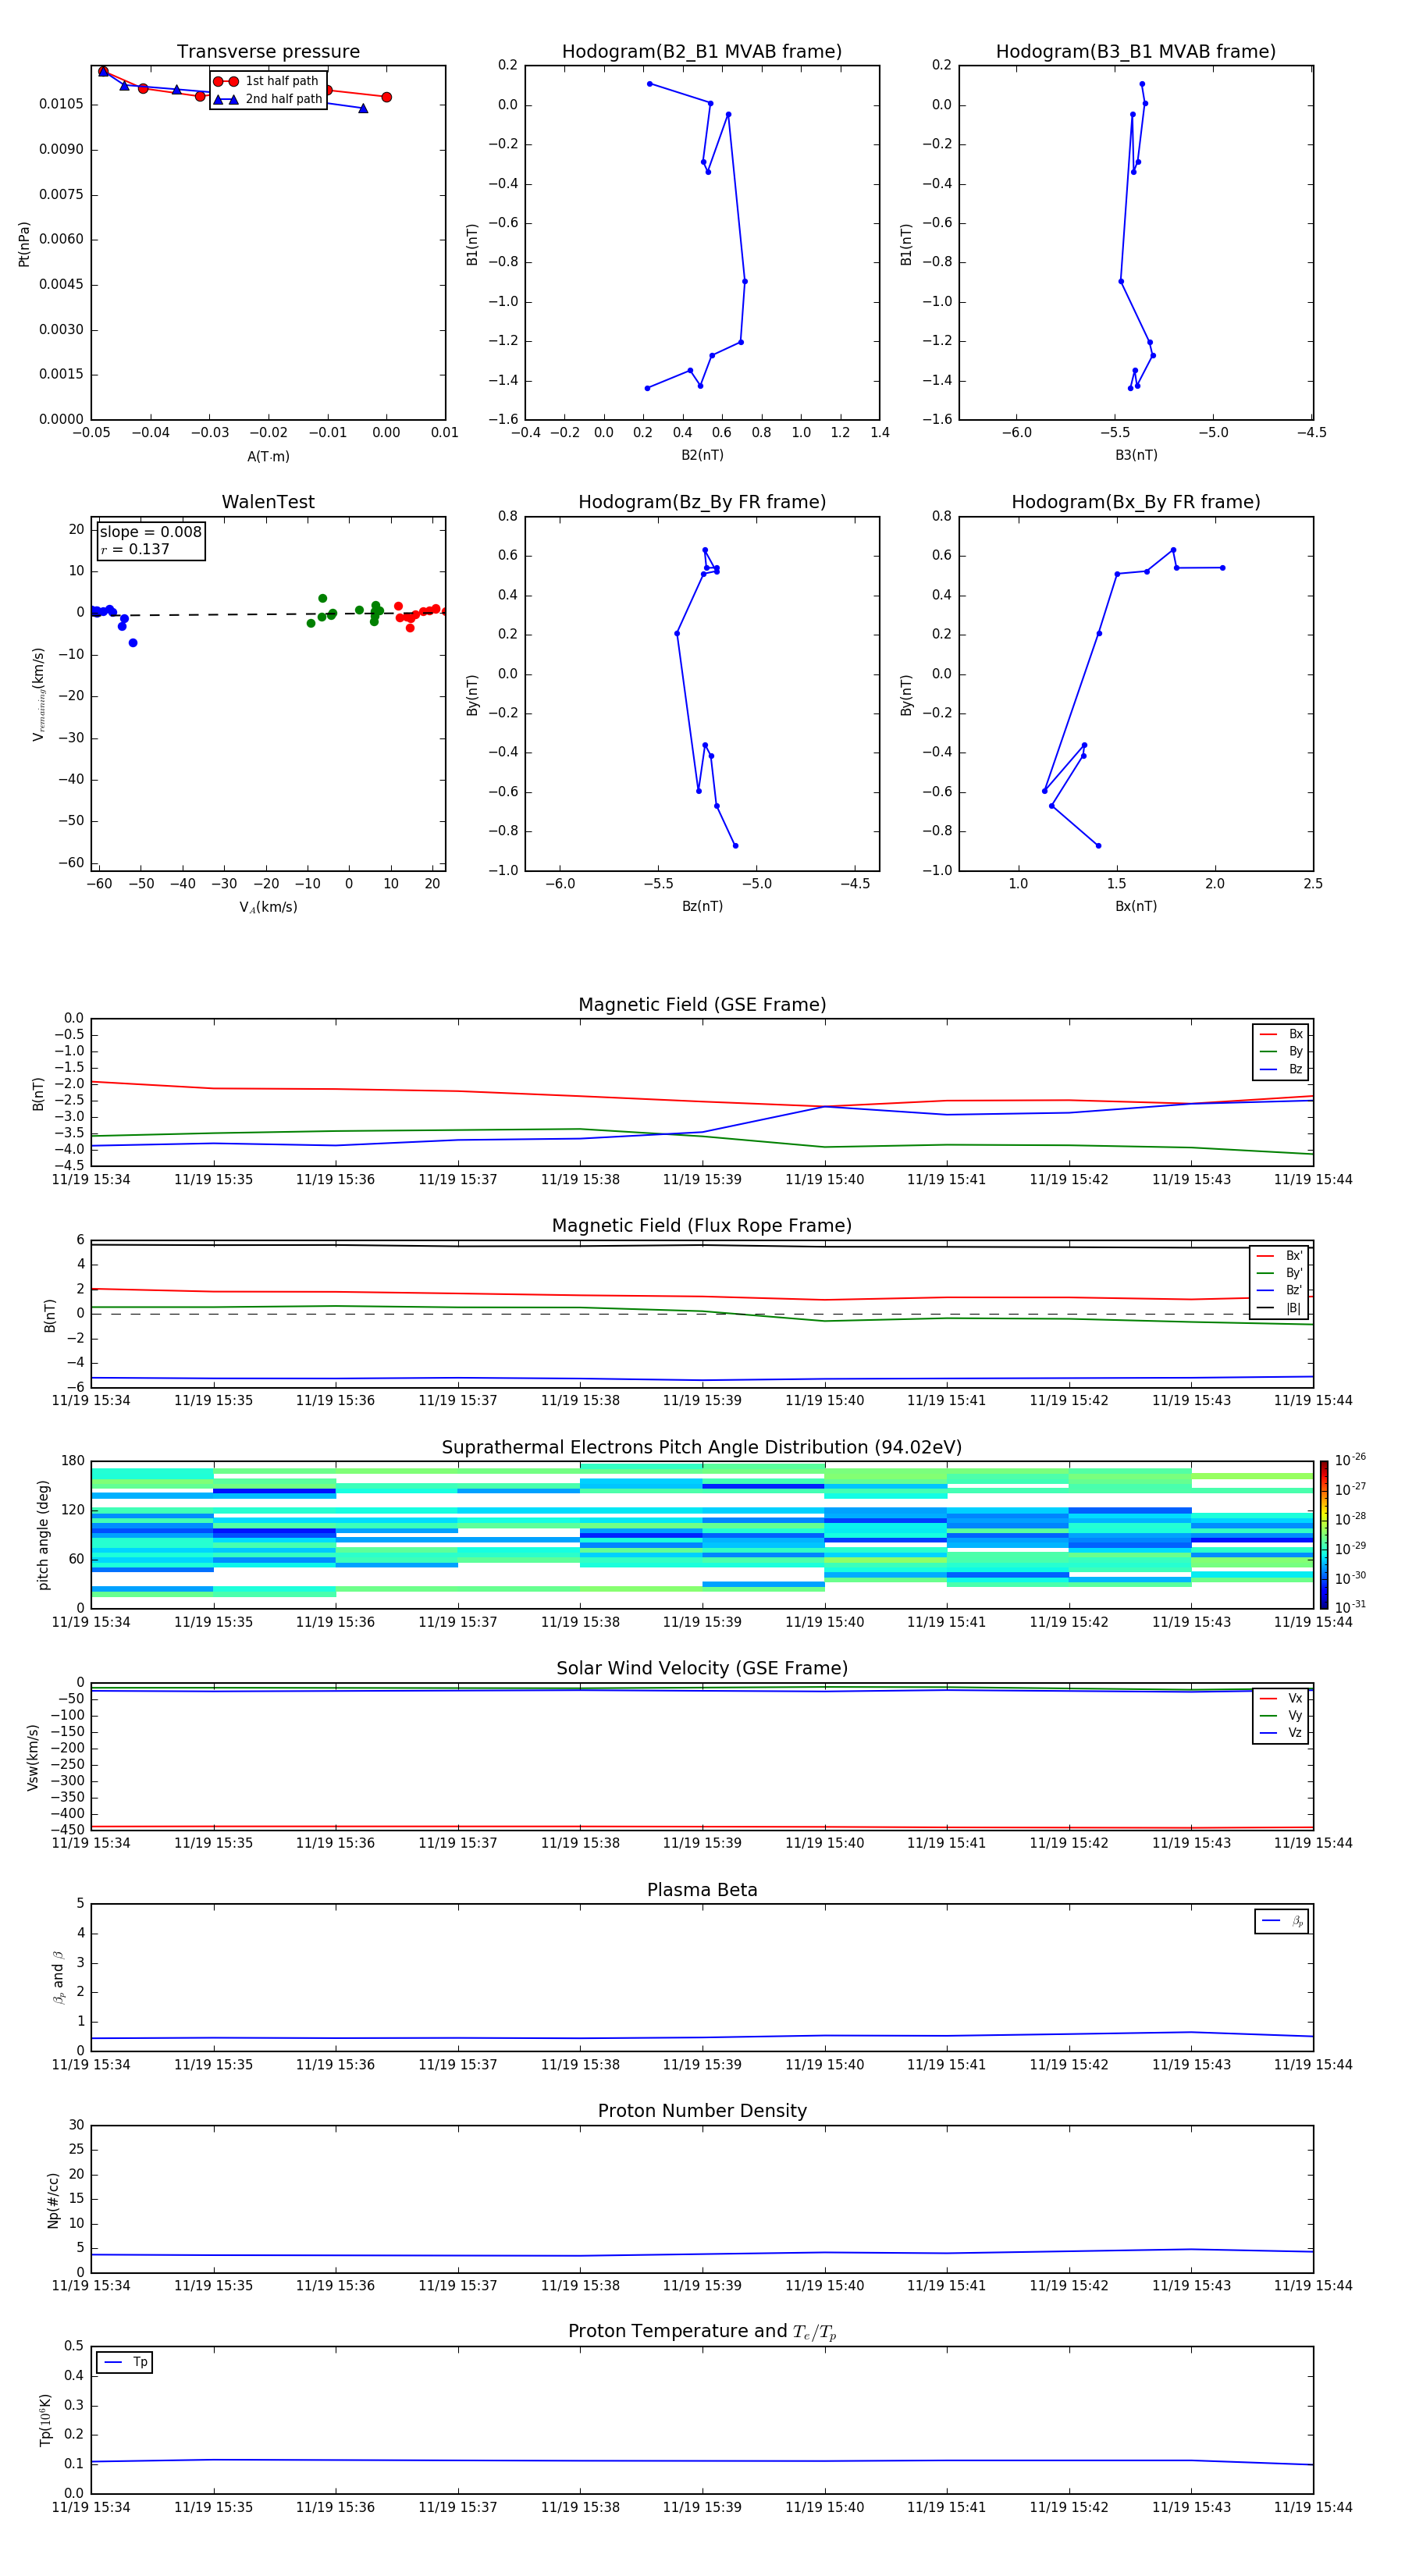This screenshot has height=2576, width=1405.
Task: Click the 'Magnetic Field (Flux Rope Frame)' title
Action: [702, 1226]
